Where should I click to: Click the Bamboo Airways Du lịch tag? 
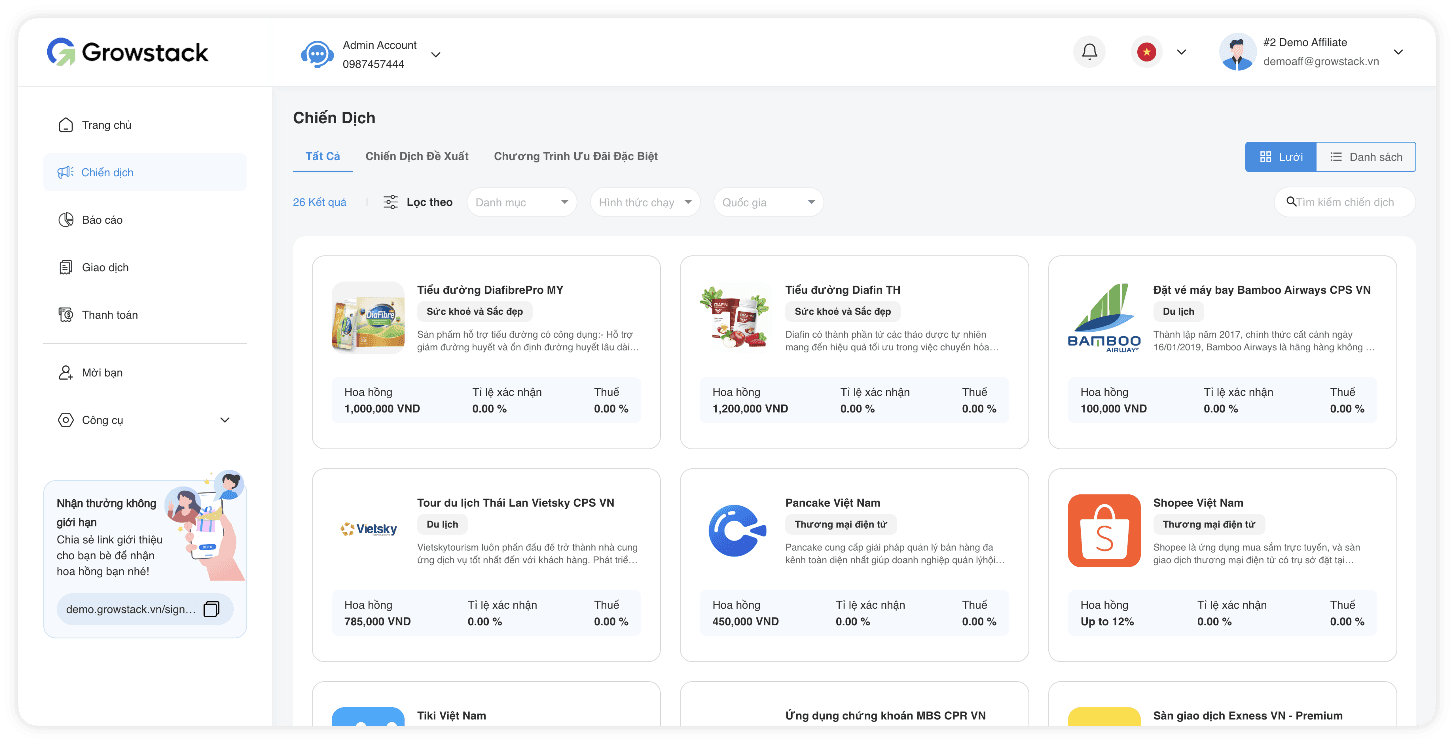1179,312
